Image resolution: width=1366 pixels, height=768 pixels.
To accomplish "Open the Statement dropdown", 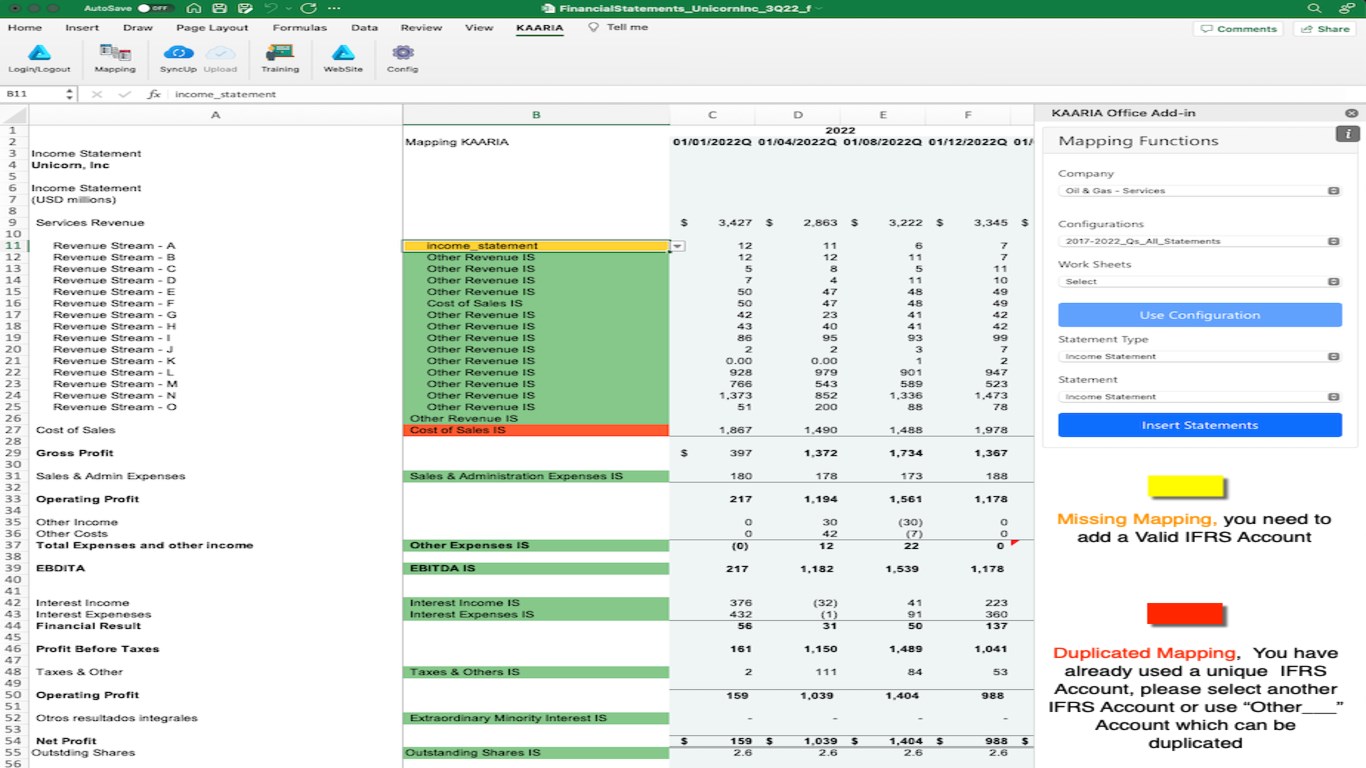I will click(x=1200, y=396).
